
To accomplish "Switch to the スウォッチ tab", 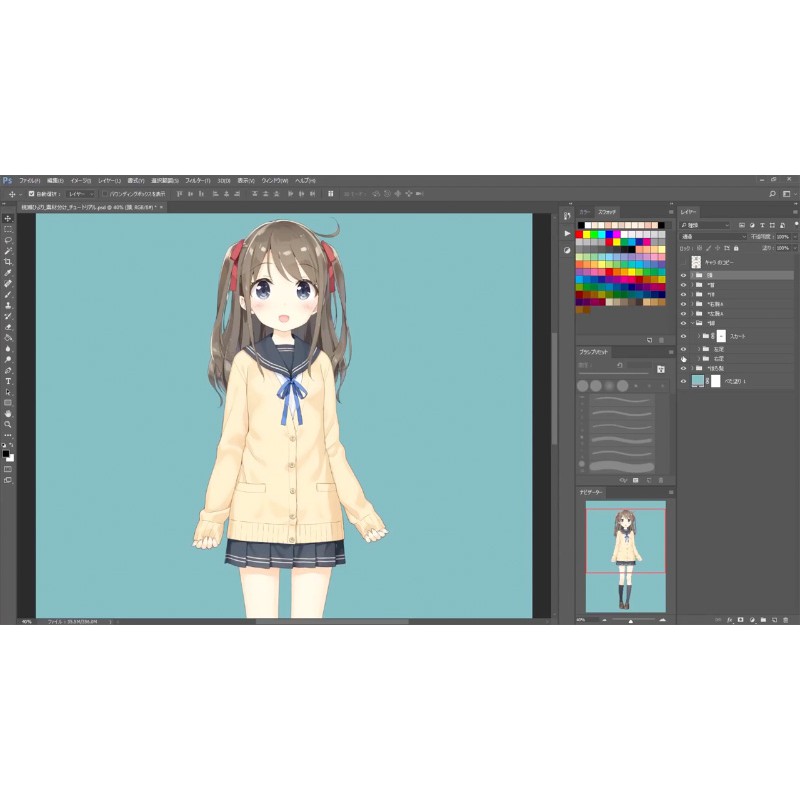I will point(607,211).
